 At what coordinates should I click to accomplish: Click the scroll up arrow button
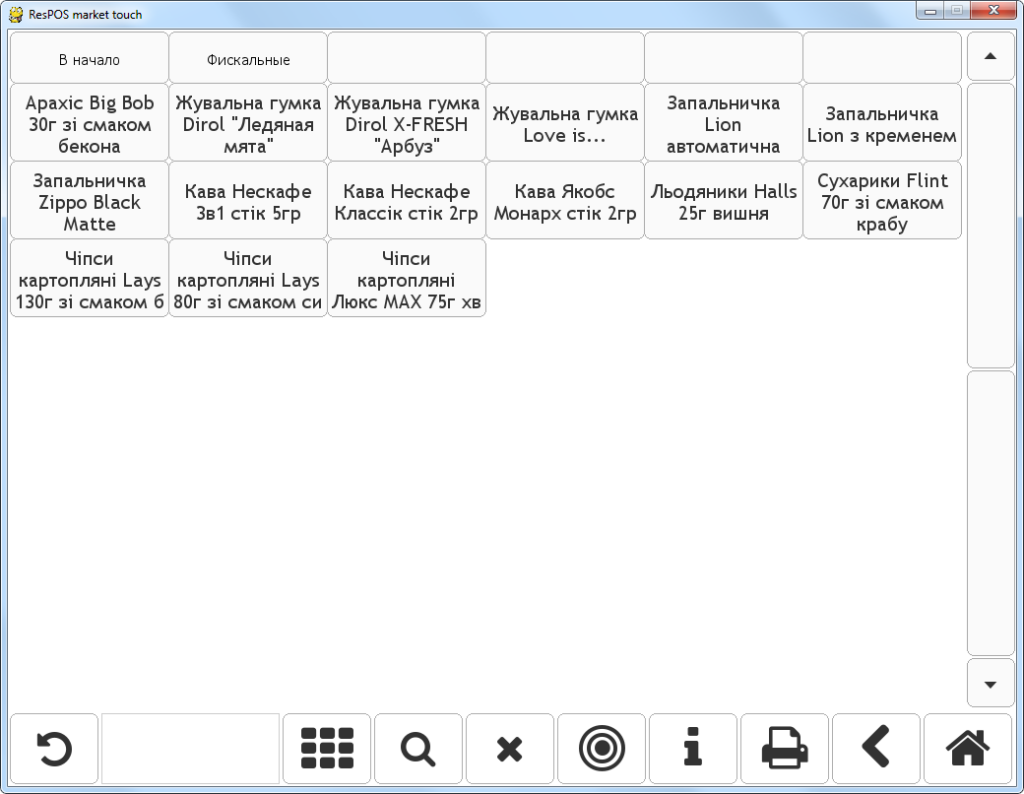point(990,56)
